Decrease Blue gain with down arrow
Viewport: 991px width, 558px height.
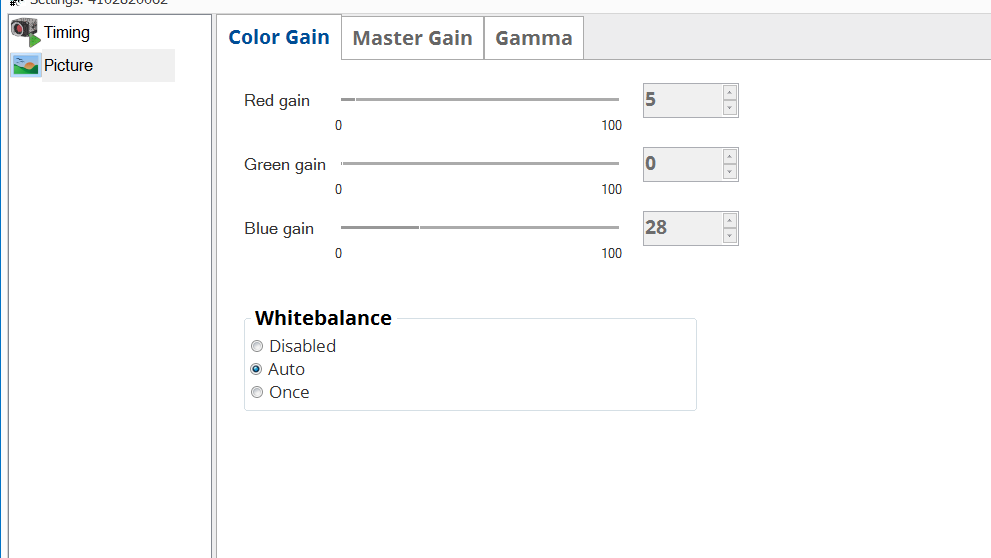pos(730,236)
